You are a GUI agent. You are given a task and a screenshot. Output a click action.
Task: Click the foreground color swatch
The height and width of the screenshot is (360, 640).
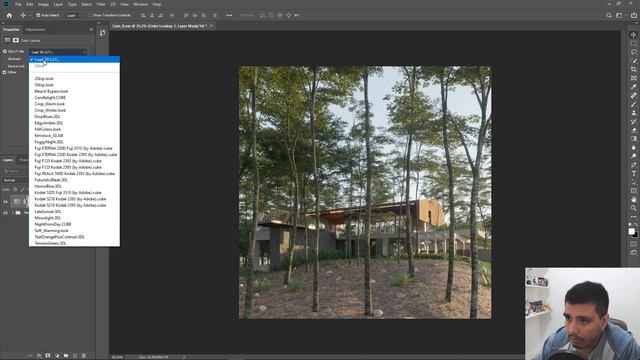(x=631, y=231)
